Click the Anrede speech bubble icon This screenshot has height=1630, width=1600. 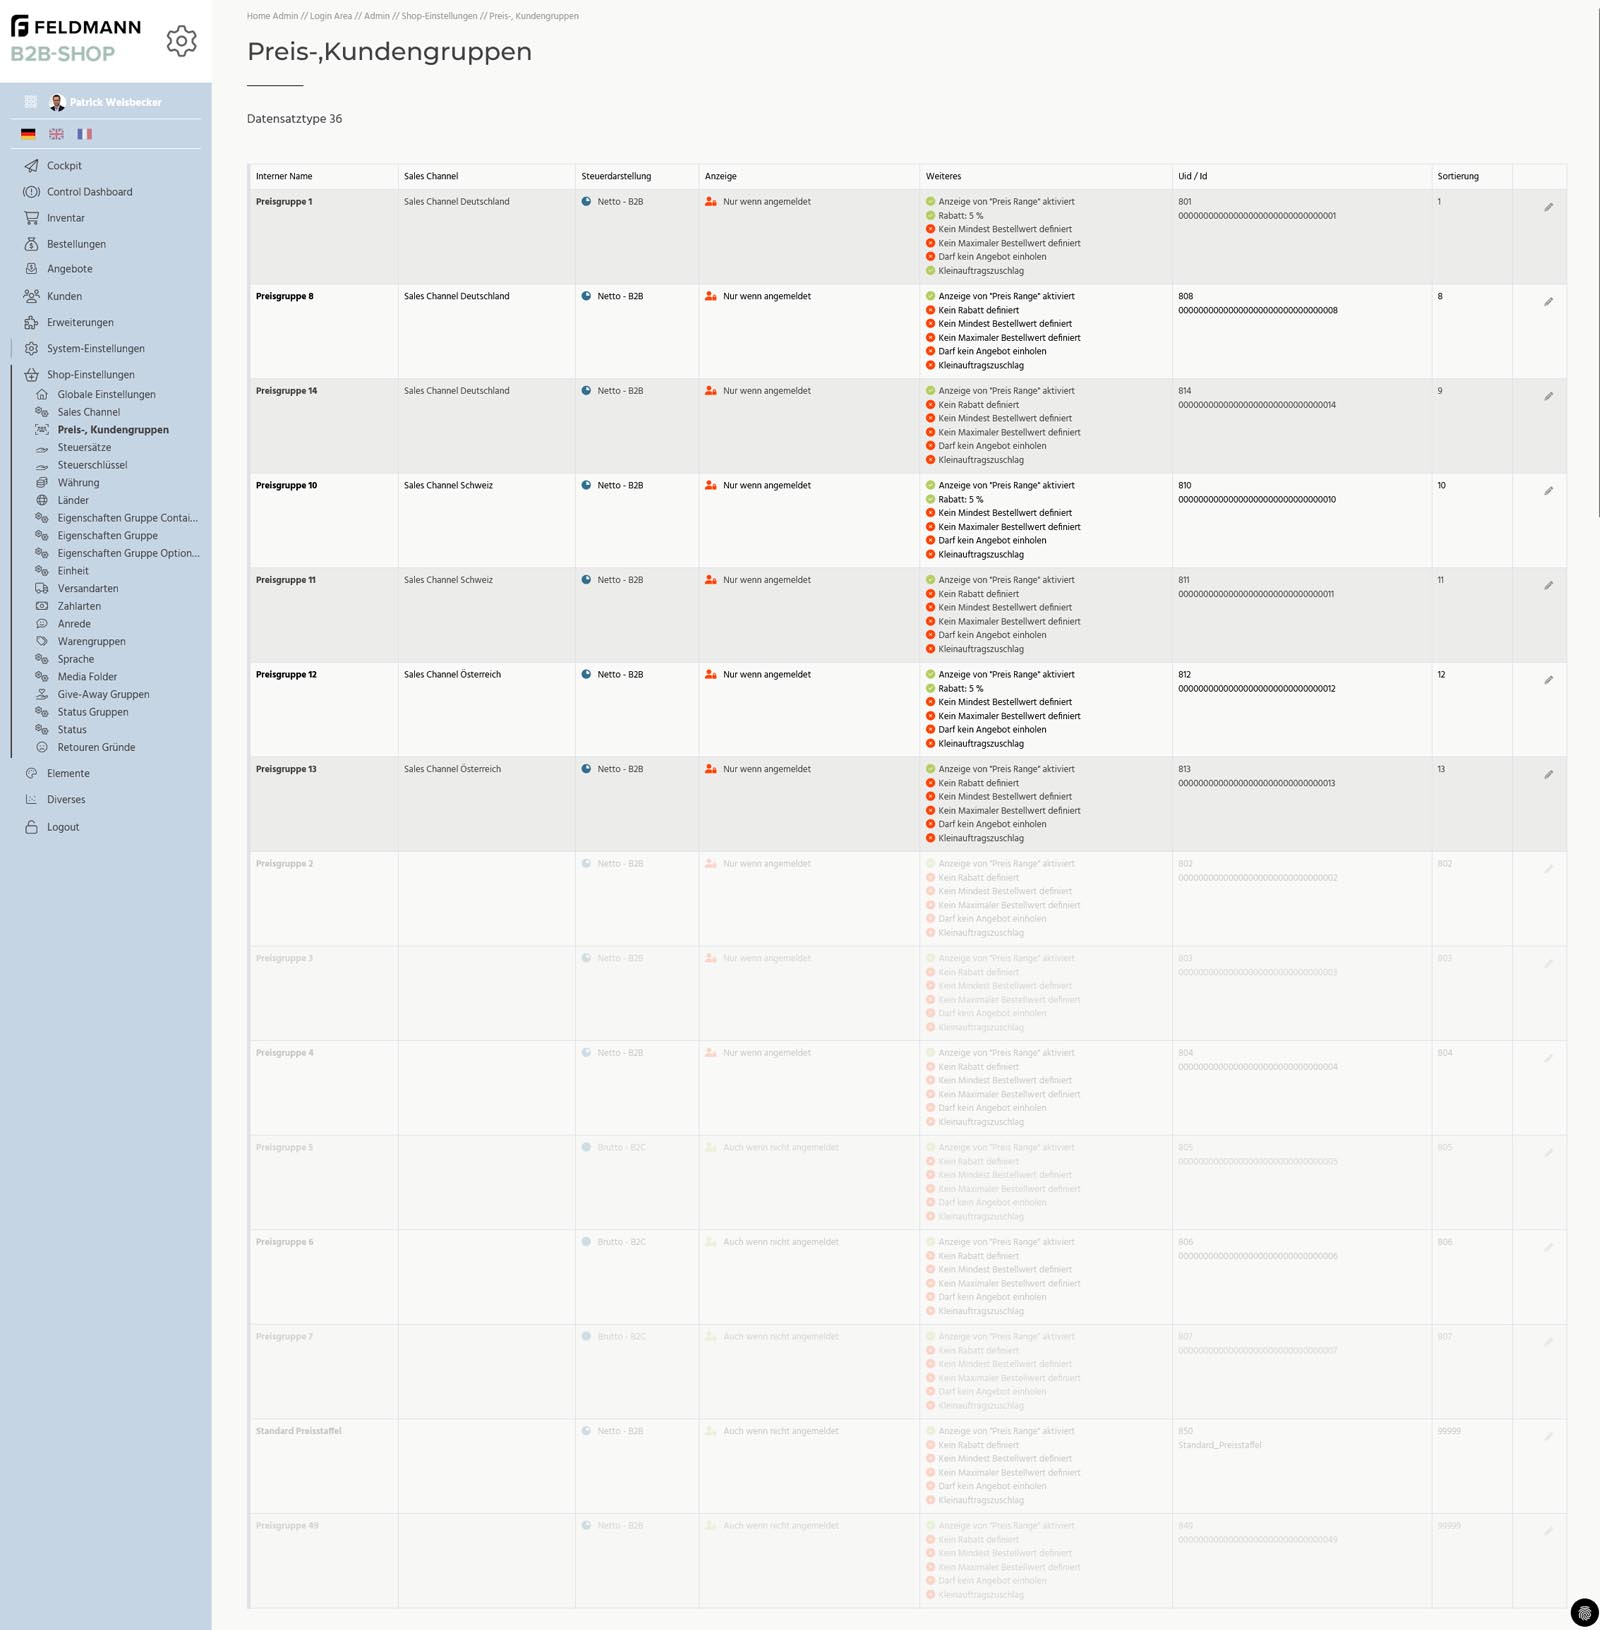pos(42,624)
